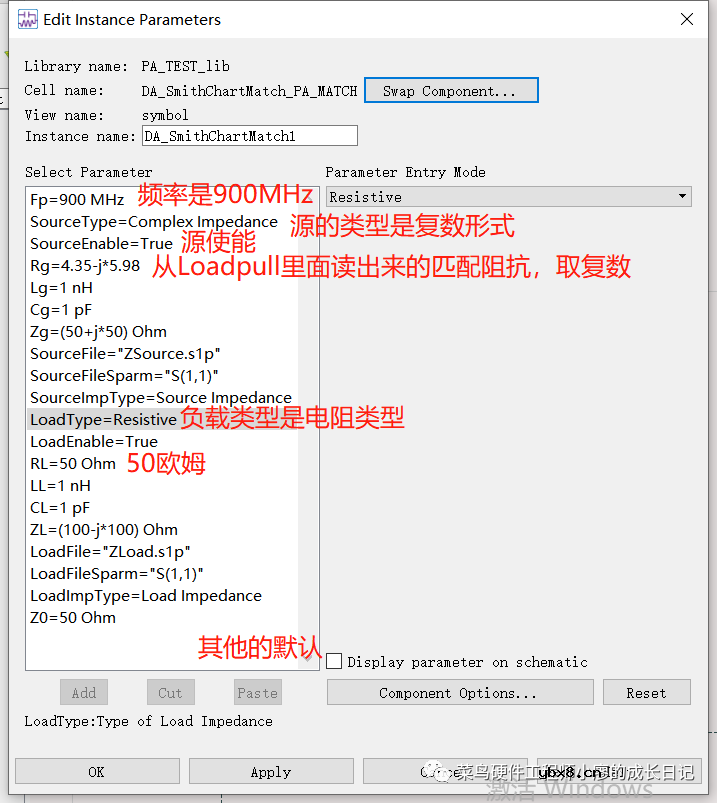Select the ZL=(100-j*100) Ohm parameter
The height and width of the screenshot is (803, 717).
tap(104, 530)
